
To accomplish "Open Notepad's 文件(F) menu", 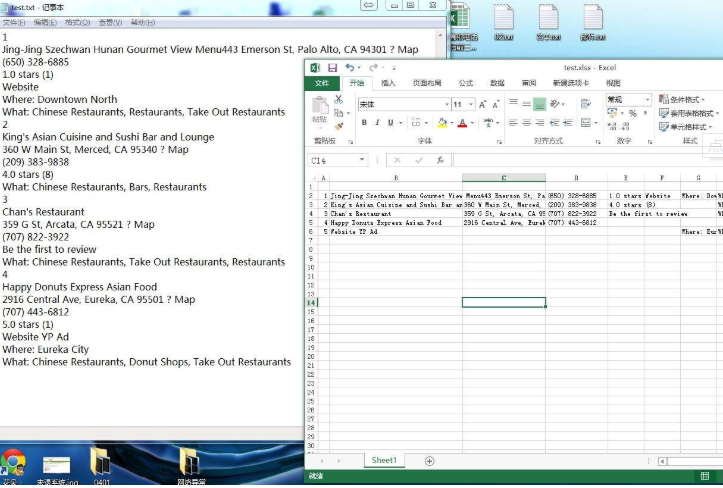I will 14,23.
